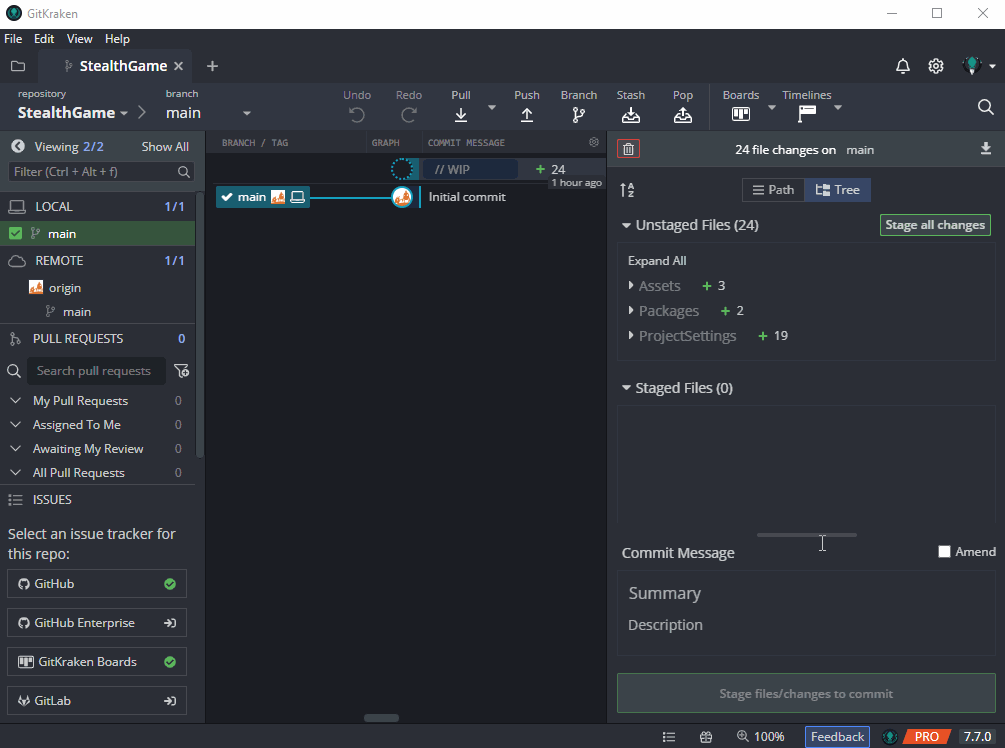Open the Boards icon in toolbar
Viewport: 1005px width, 748px height.
pos(741,114)
